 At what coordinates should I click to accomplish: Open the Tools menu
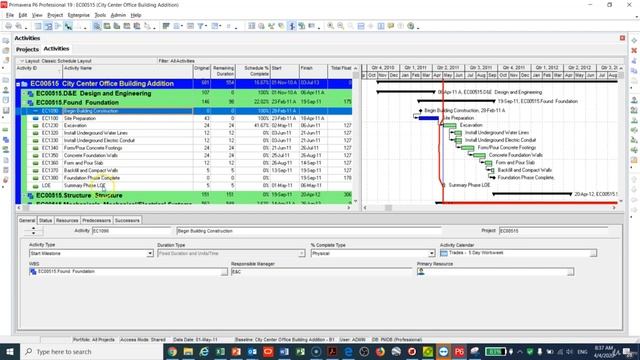tap(100, 15)
